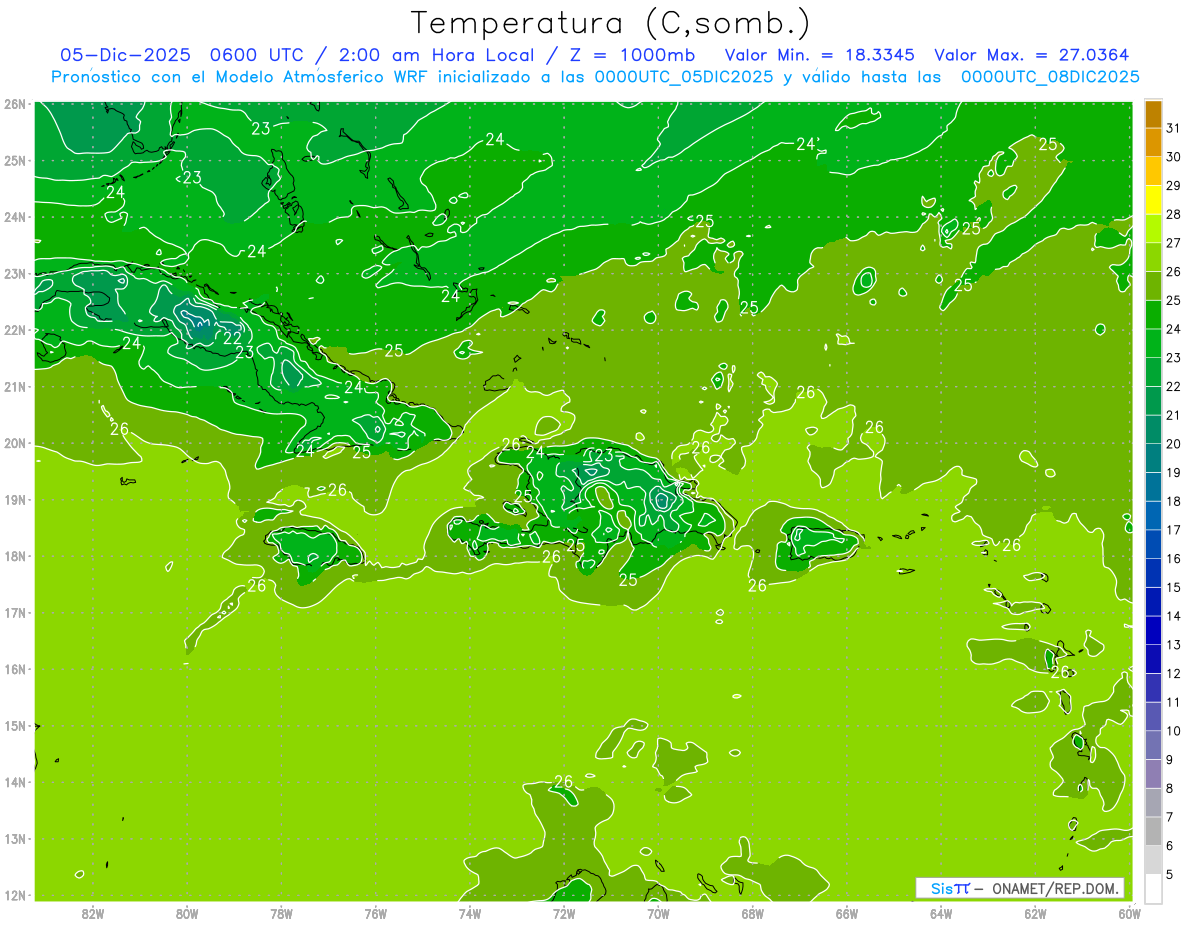Click the '24N' latitude axis label
The width and height of the screenshot is (1200, 927).
coord(14,217)
